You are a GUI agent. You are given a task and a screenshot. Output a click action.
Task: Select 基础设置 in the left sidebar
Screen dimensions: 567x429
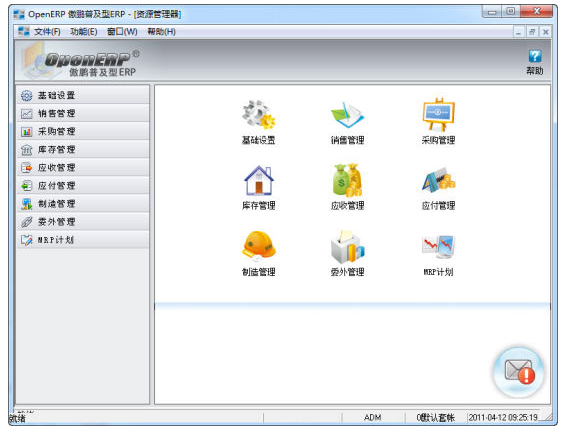coord(83,95)
